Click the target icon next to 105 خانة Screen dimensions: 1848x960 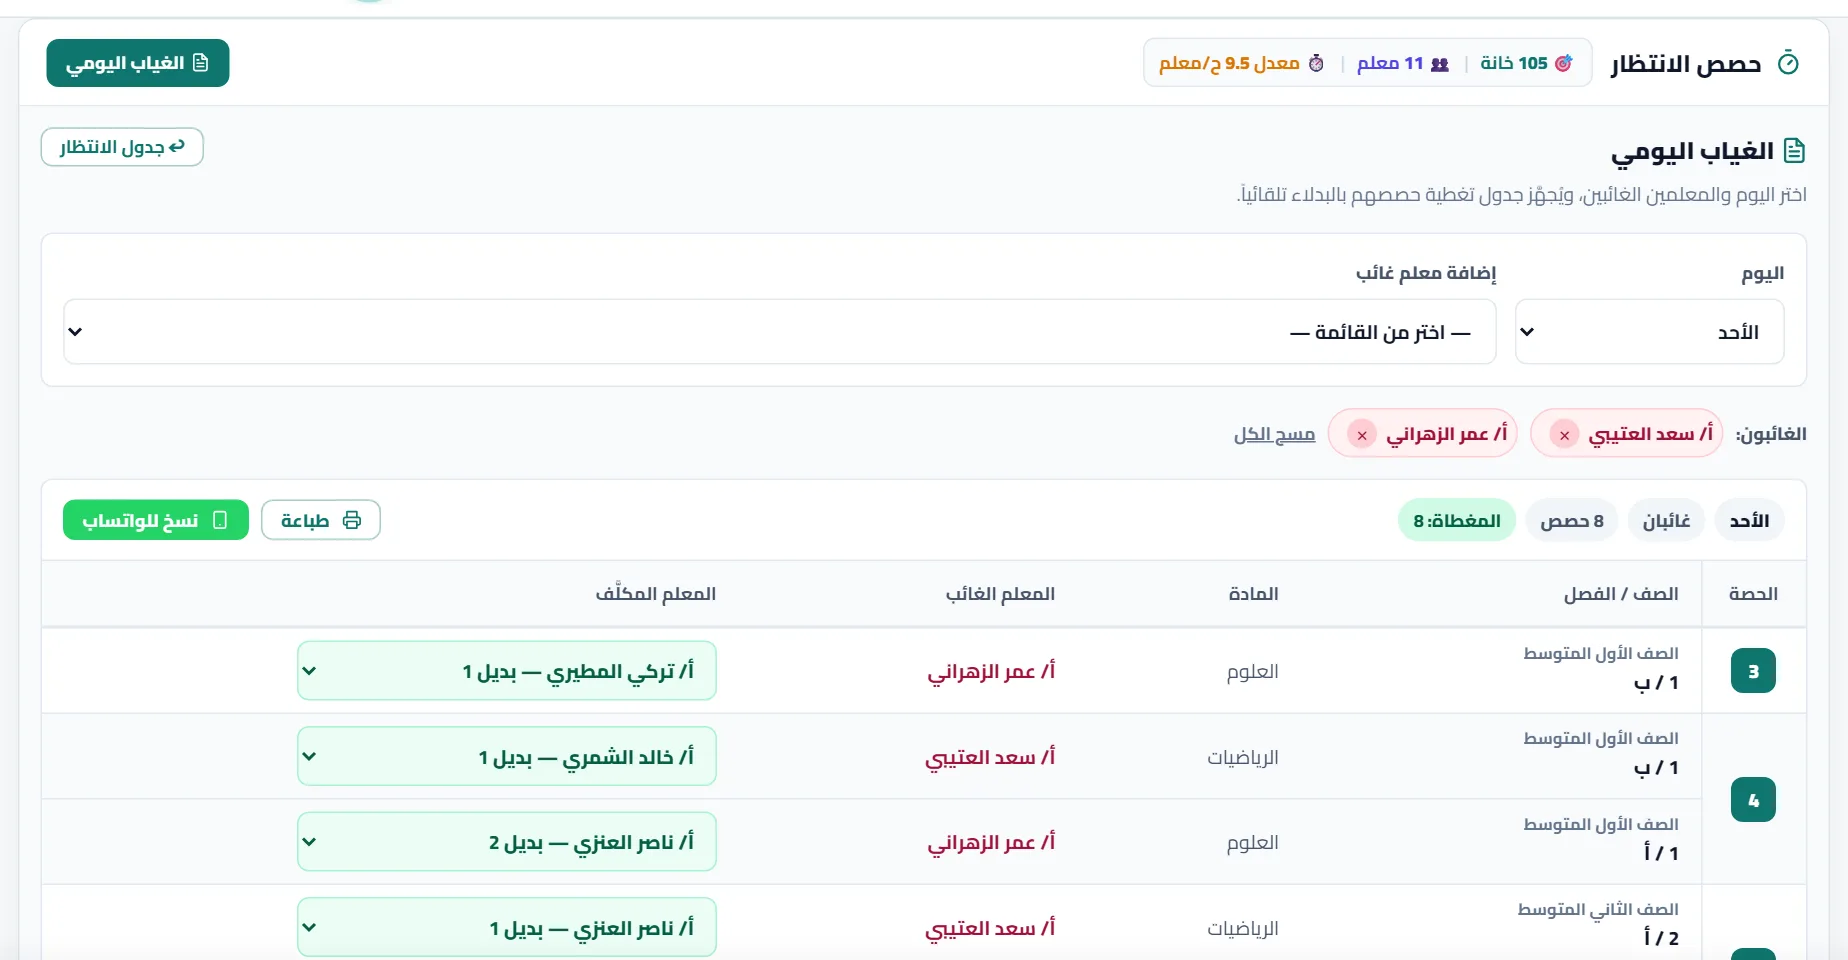click(x=1564, y=63)
